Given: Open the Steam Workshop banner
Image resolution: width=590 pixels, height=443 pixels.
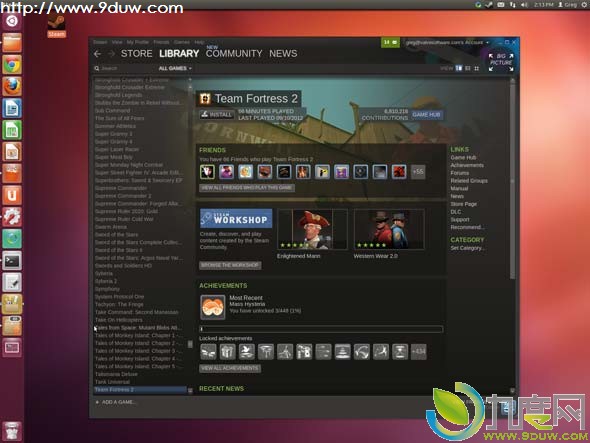Looking at the screenshot, I should 236,218.
